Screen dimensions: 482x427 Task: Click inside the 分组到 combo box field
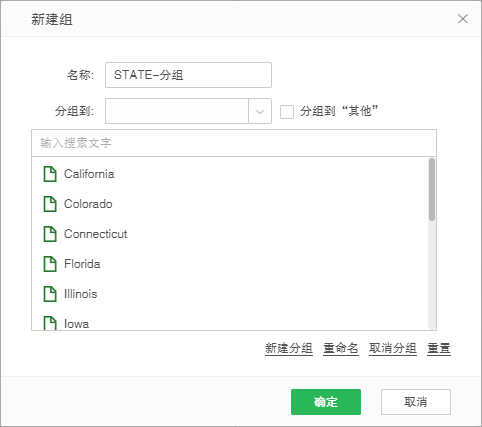(x=177, y=111)
